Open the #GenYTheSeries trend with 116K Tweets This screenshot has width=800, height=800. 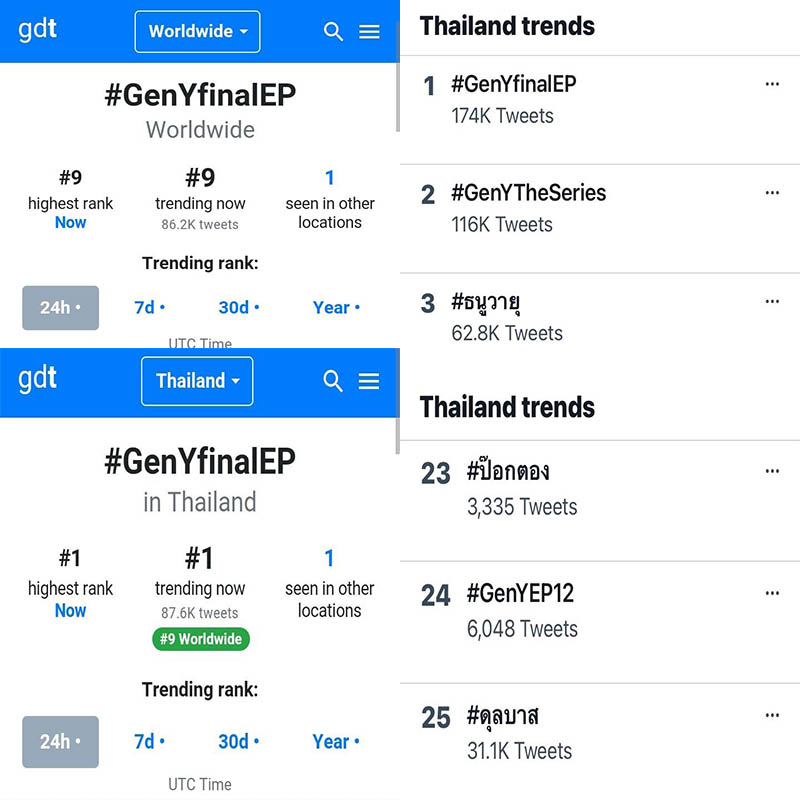click(528, 193)
